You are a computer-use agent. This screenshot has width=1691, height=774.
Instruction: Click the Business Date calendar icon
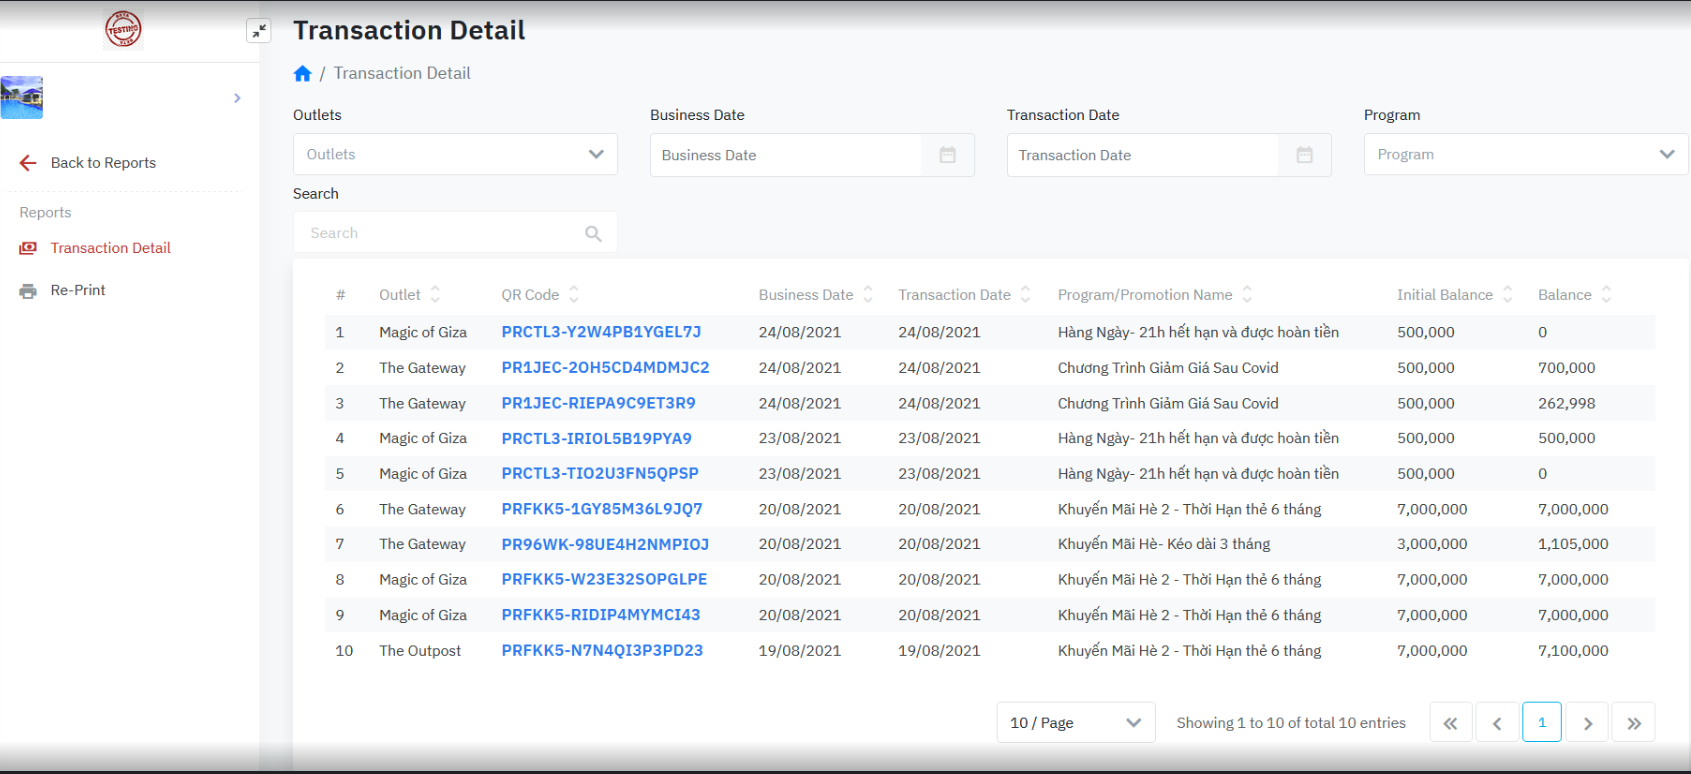[947, 155]
